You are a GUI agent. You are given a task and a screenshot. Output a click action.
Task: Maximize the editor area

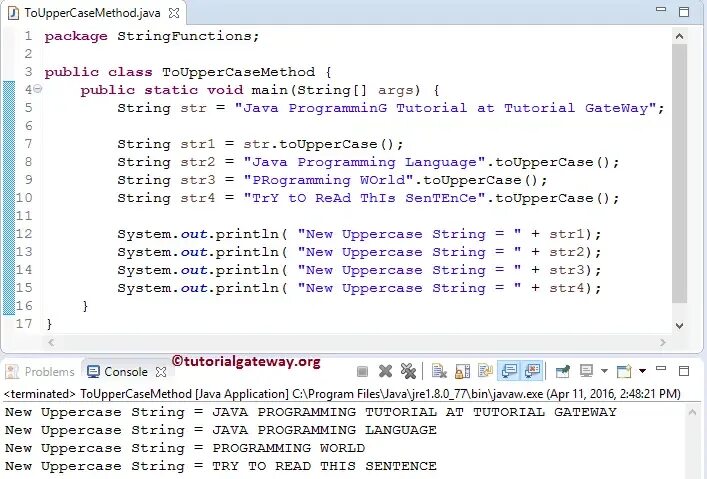coord(684,12)
